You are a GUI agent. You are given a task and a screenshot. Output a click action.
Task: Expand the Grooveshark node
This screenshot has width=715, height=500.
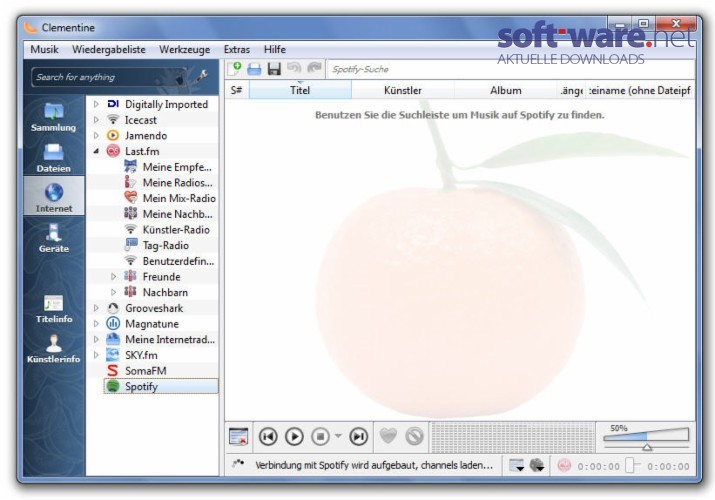pos(96,308)
